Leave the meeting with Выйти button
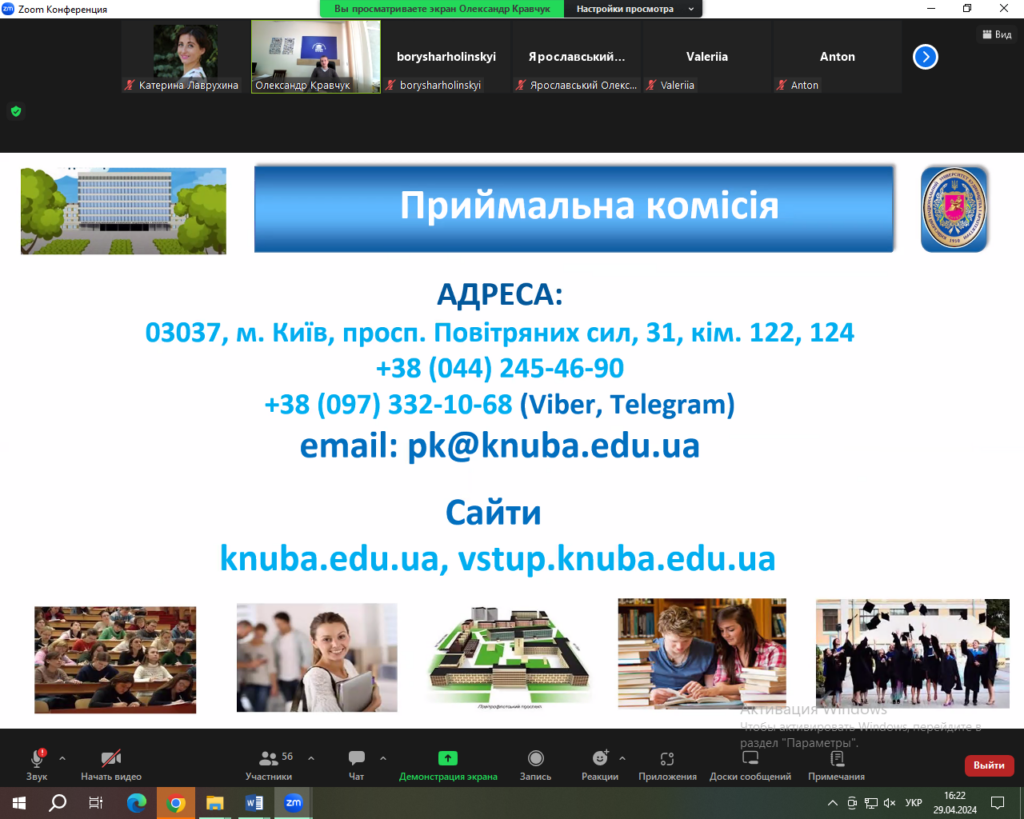 pos(989,765)
